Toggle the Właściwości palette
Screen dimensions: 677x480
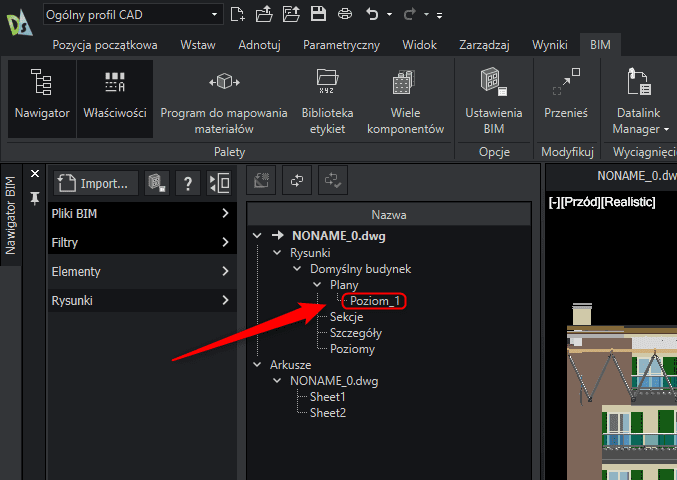[115, 99]
